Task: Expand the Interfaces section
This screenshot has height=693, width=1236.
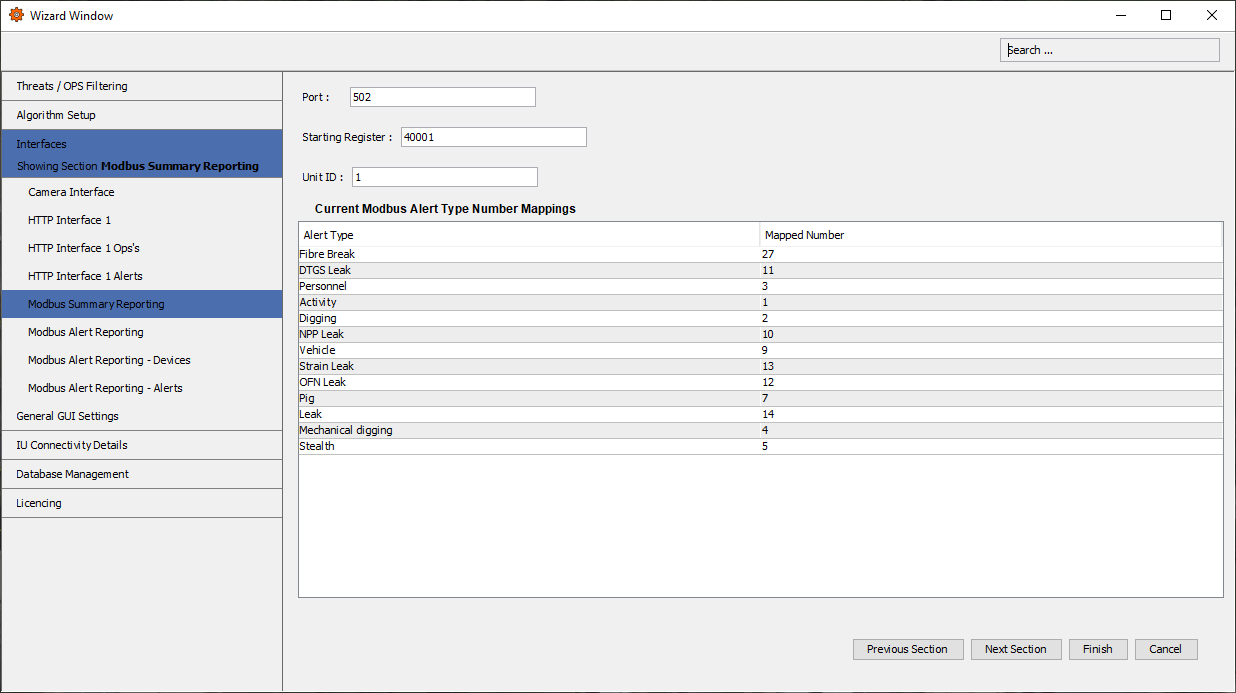Action: pyautogui.click(x=41, y=143)
